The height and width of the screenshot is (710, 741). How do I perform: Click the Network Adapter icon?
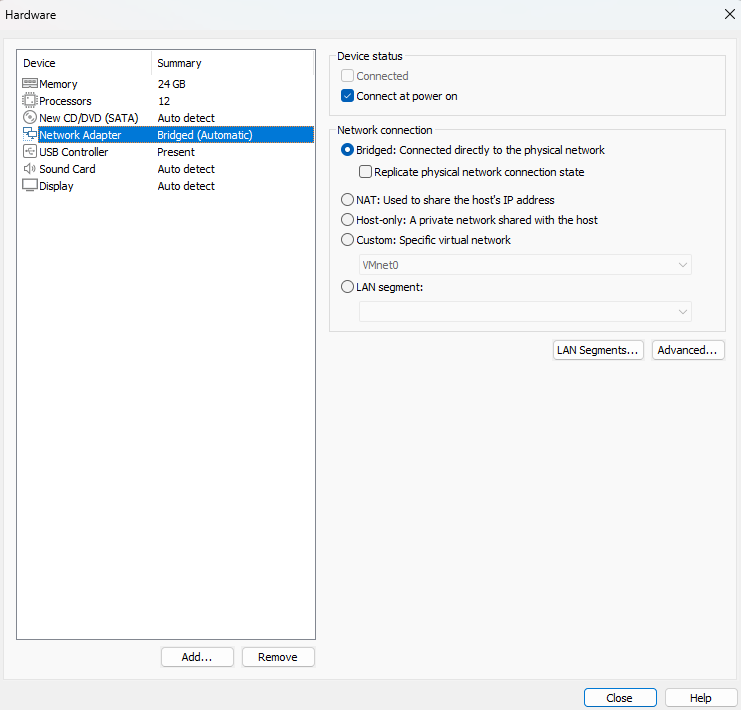click(x=30, y=134)
